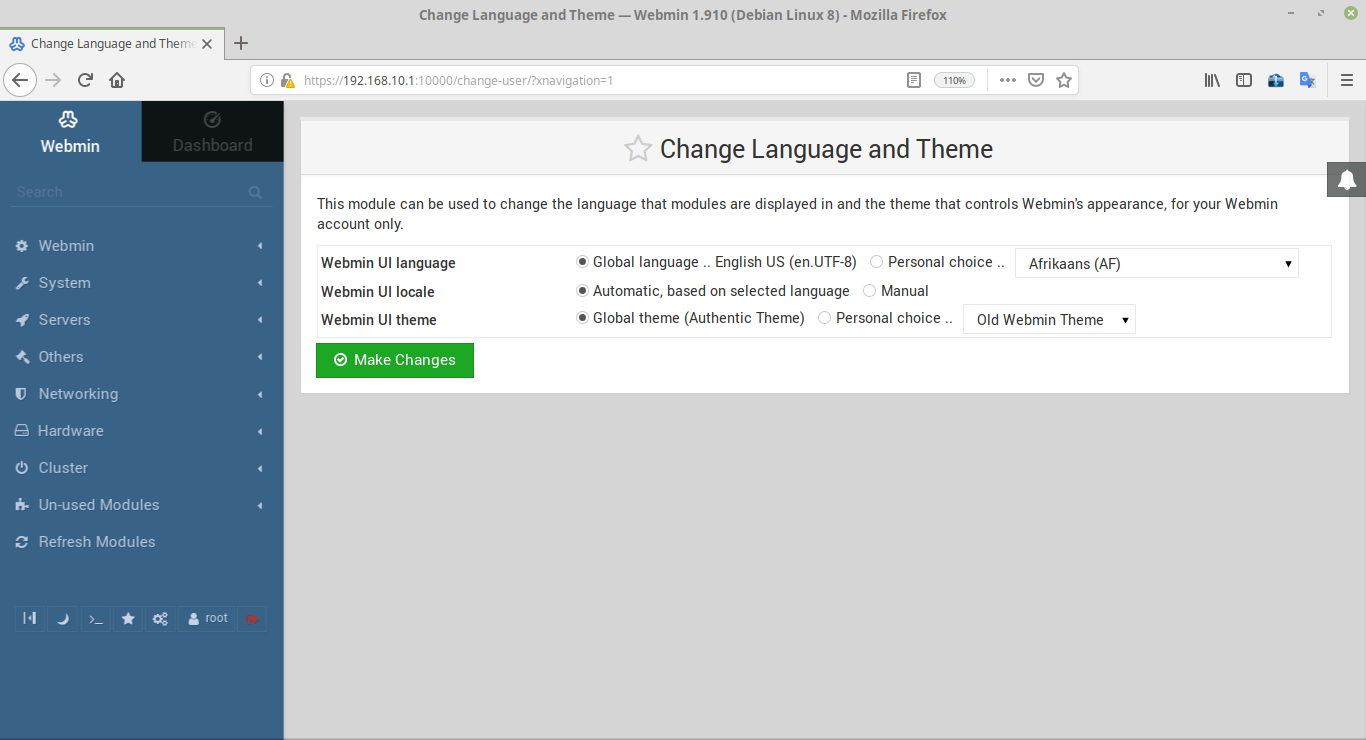Expand the Cluster sidebar category
The image size is (1366, 740).
tap(142, 468)
